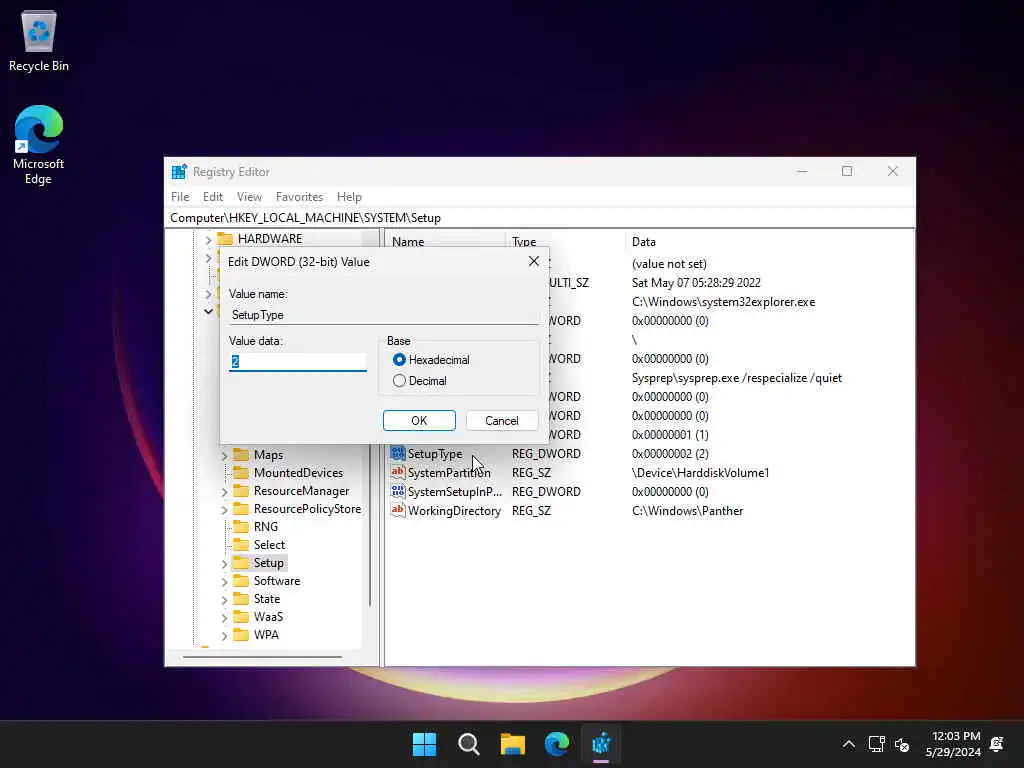Click the ResourcePolicyStore folder icon
The image size is (1024, 768).
(x=241, y=509)
